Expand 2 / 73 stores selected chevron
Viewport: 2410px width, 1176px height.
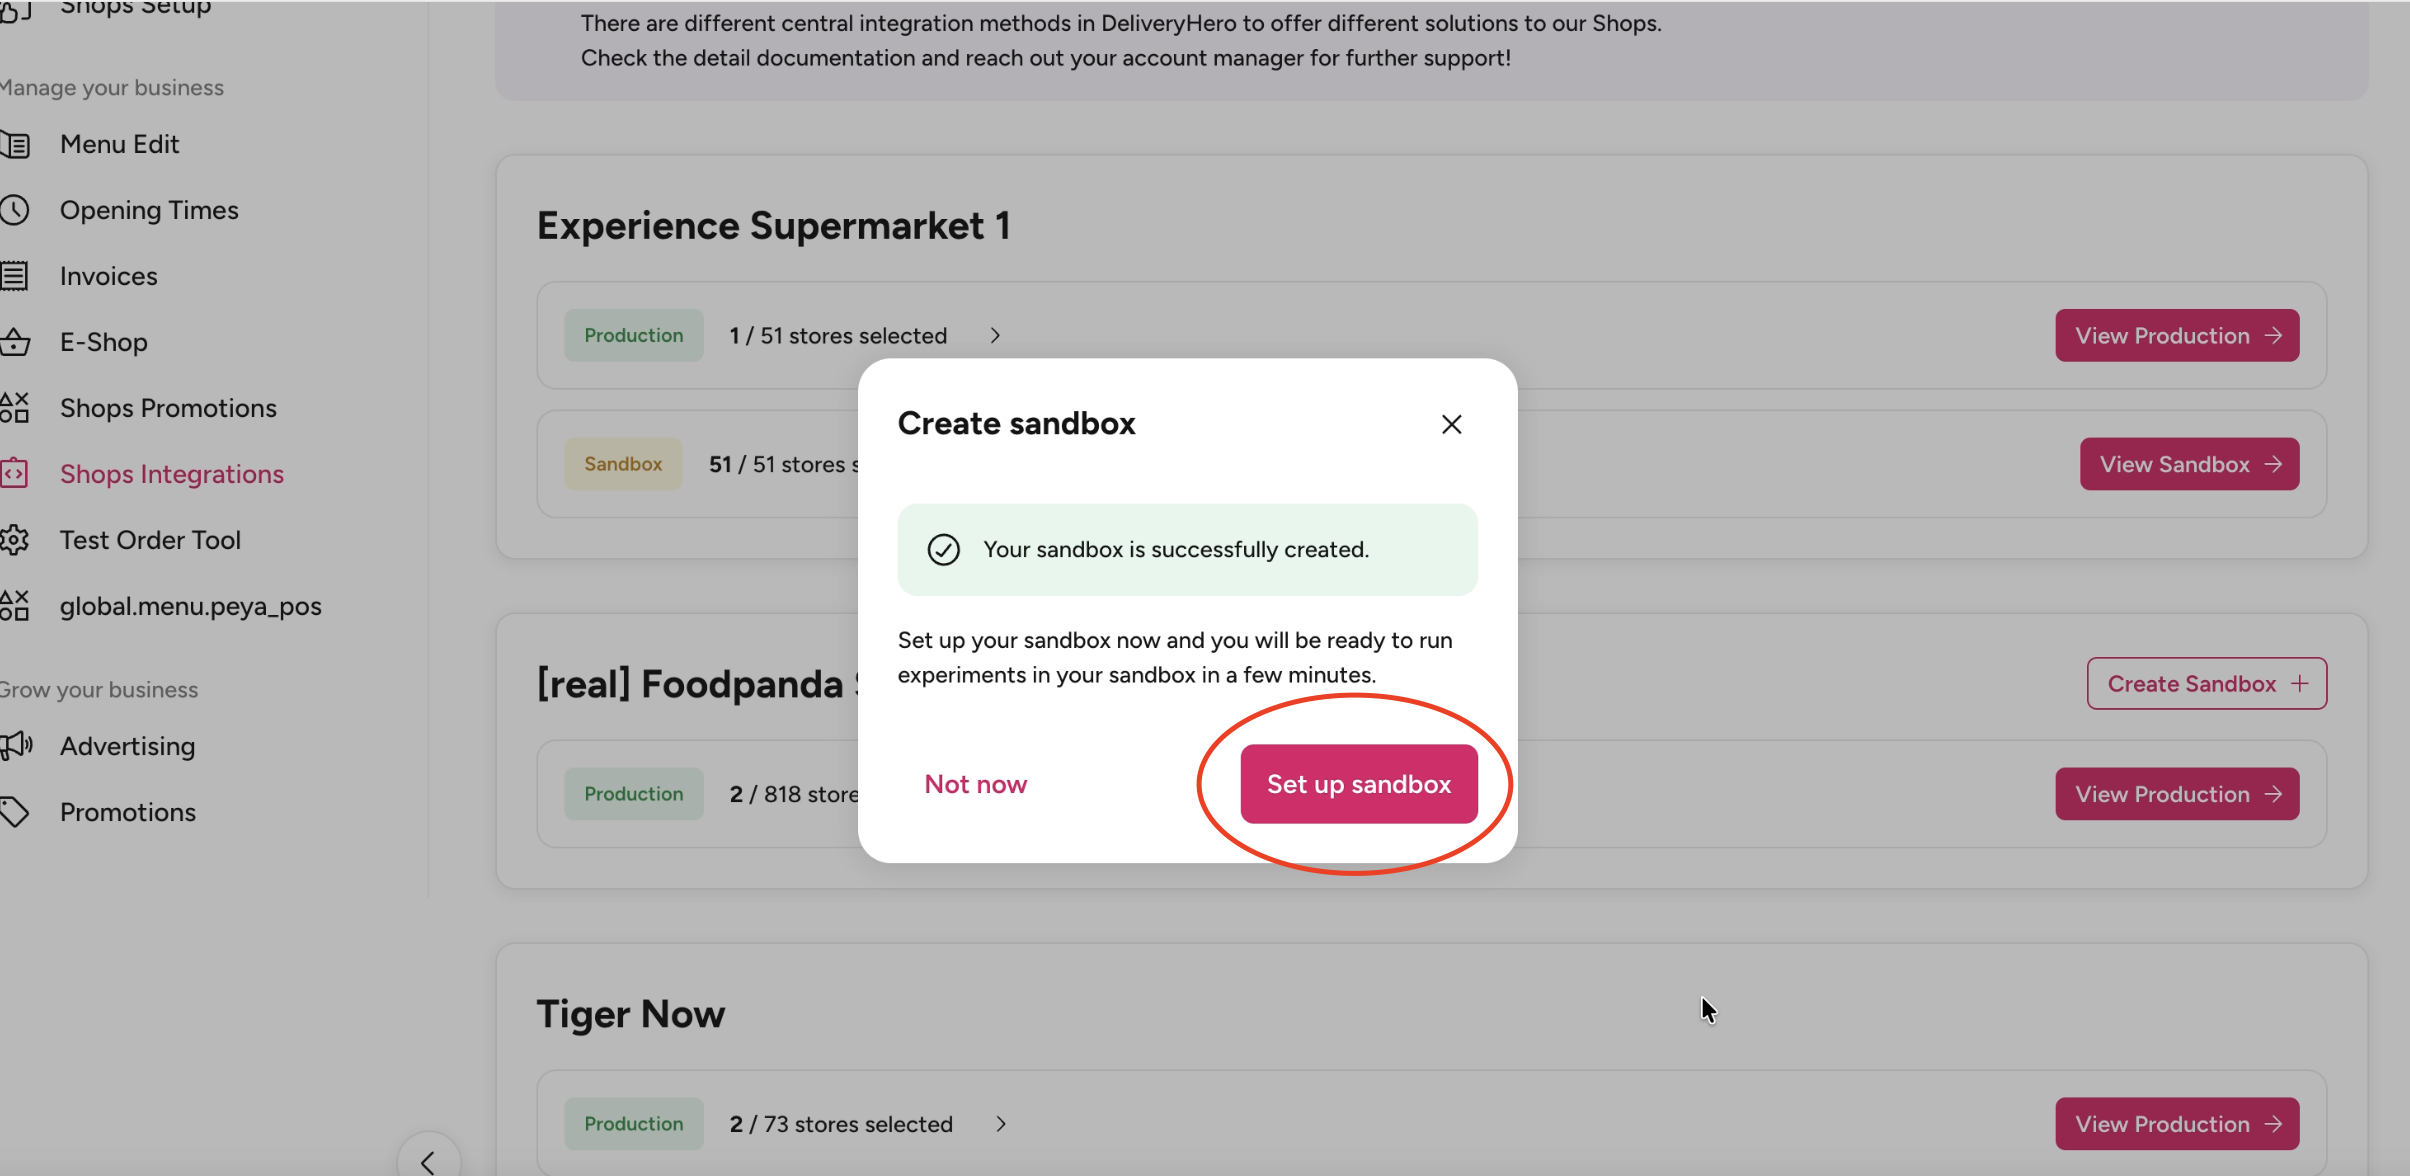[x=1001, y=1124]
